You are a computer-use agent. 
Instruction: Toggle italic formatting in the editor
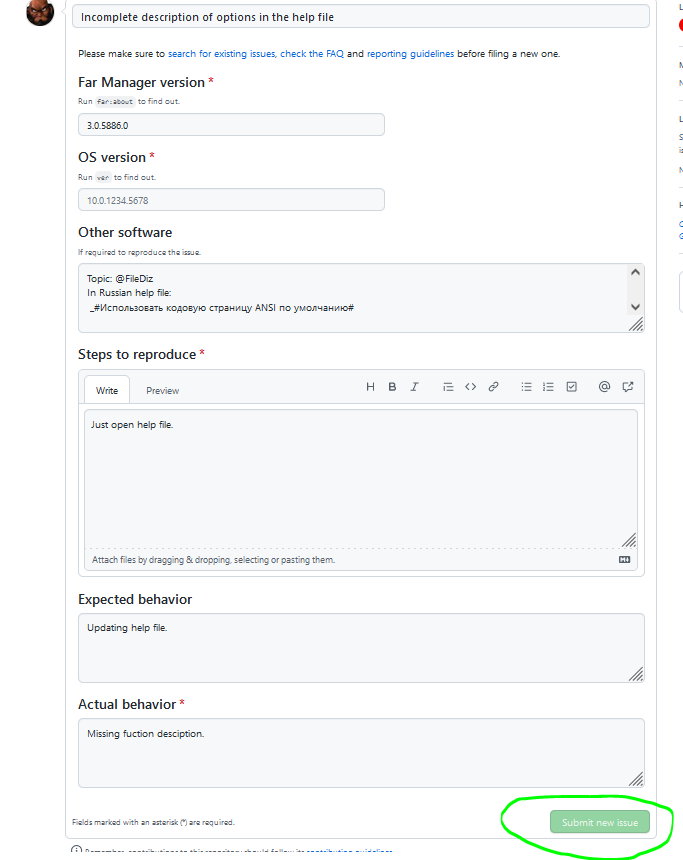(414, 387)
